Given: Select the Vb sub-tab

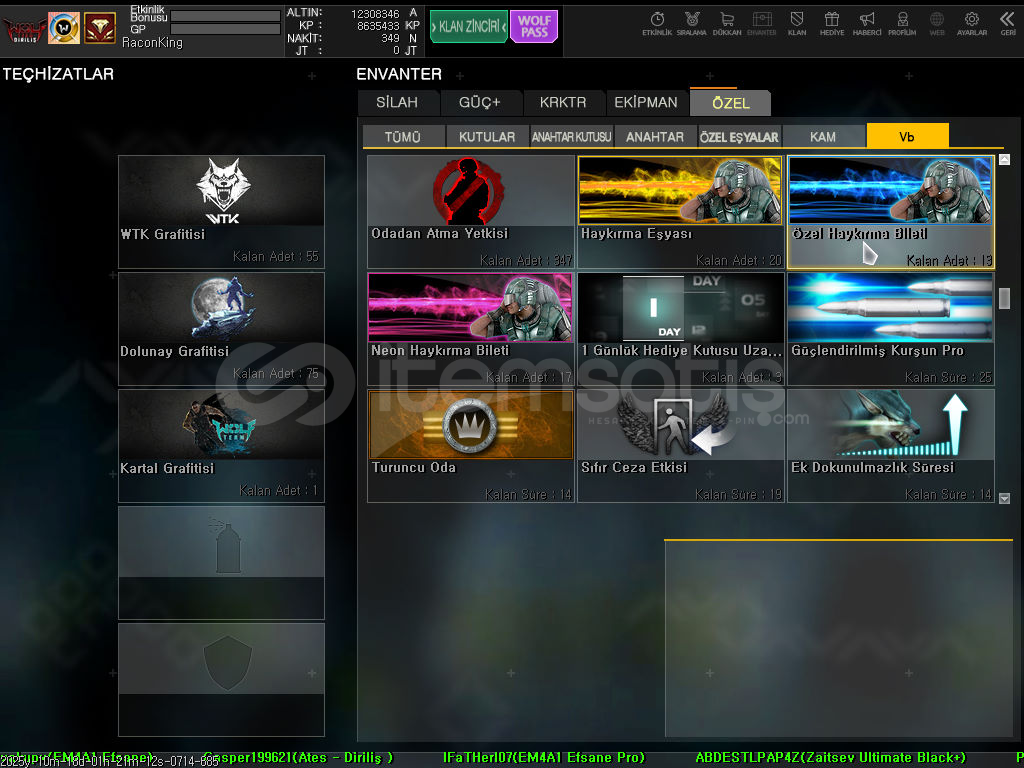Looking at the screenshot, I should coord(907,136).
